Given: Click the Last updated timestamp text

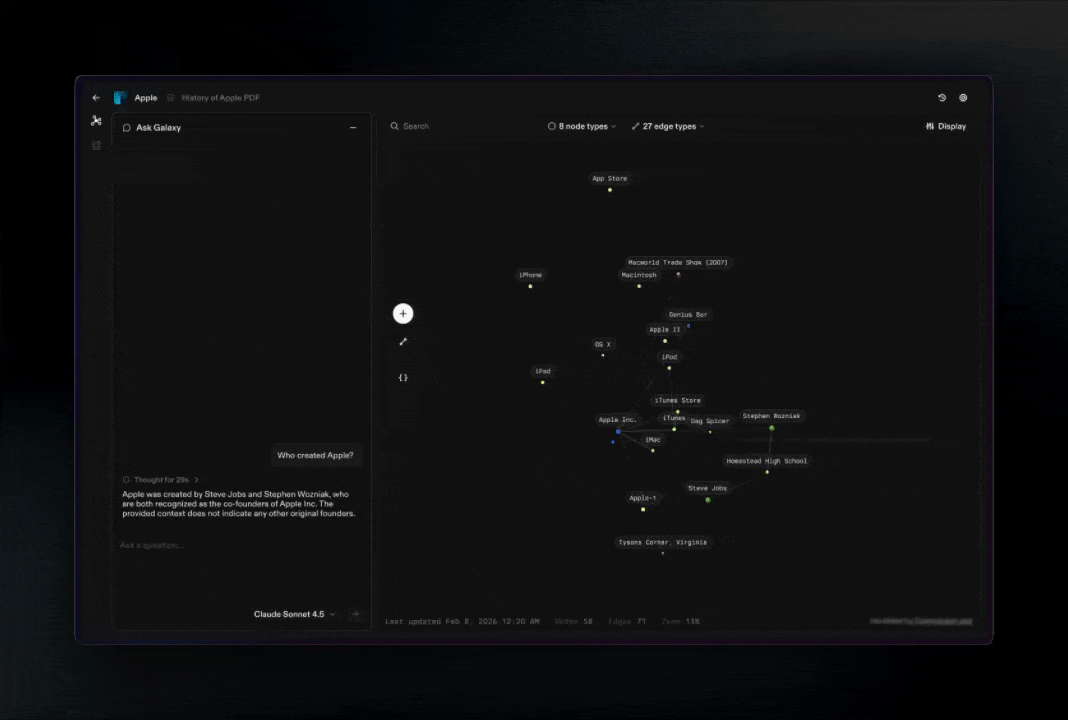Looking at the screenshot, I should (462, 621).
